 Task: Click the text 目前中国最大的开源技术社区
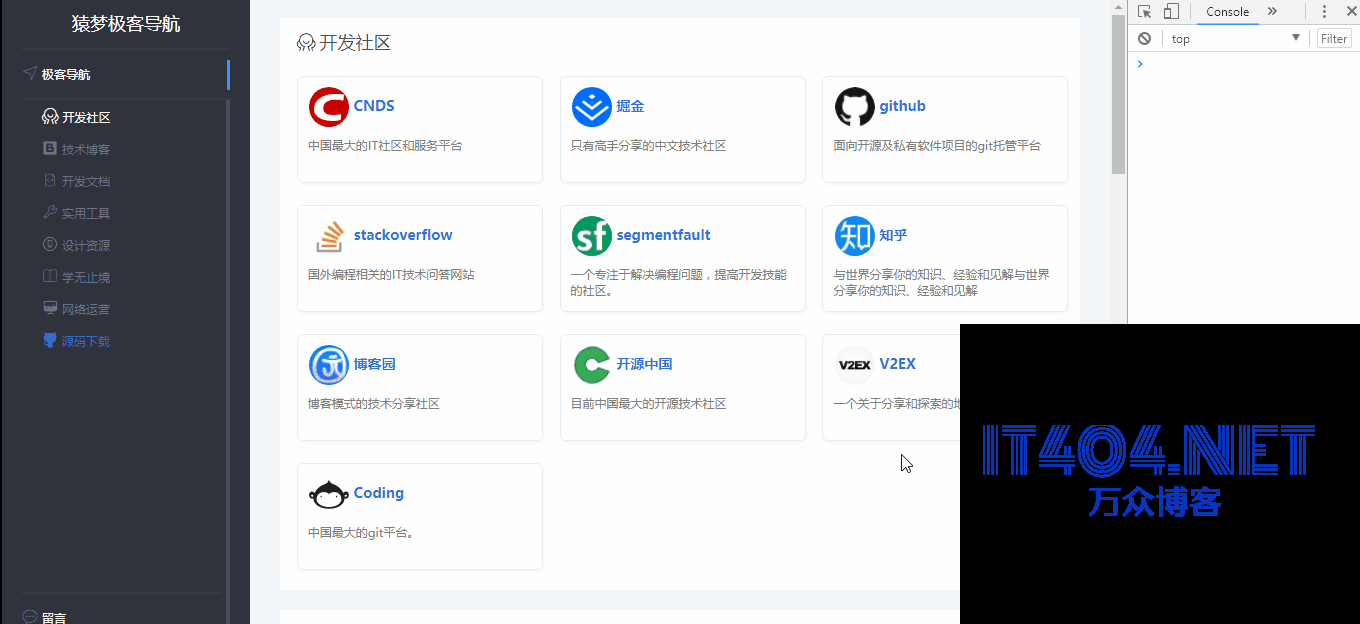[x=648, y=404]
